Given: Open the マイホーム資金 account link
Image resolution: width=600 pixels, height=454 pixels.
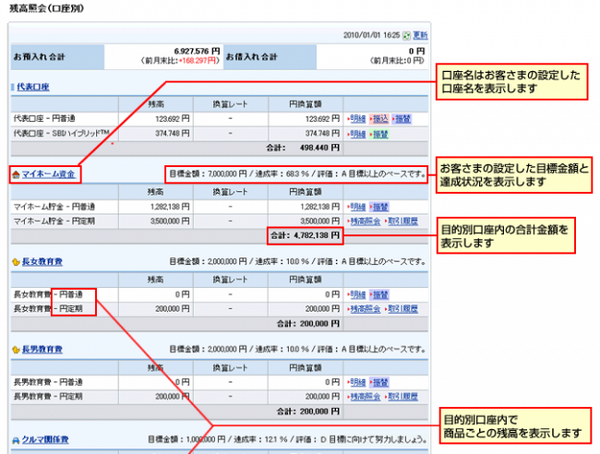Looking at the screenshot, I should click(x=48, y=175).
